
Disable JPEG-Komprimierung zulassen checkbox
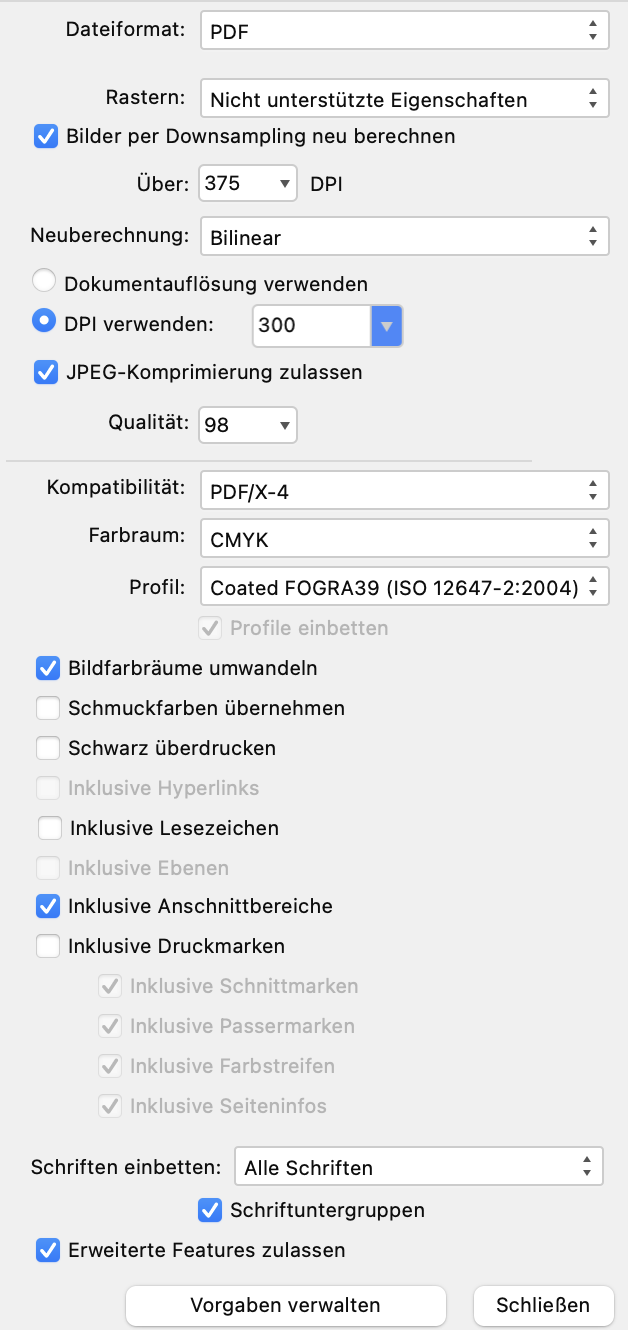tap(46, 372)
